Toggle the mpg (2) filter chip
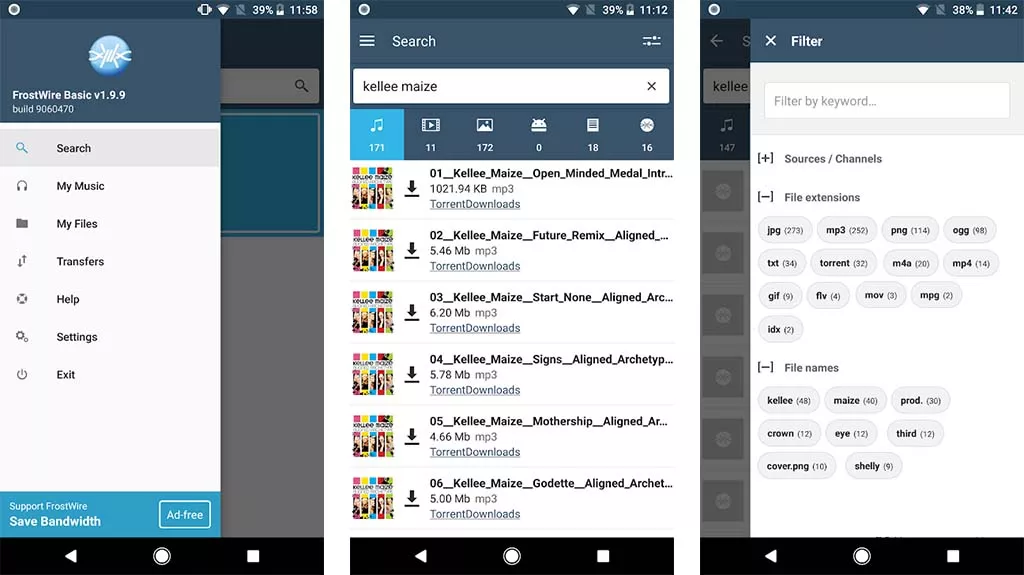Image resolution: width=1024 pixels, height=575 pixels. (x=936, y=295)
